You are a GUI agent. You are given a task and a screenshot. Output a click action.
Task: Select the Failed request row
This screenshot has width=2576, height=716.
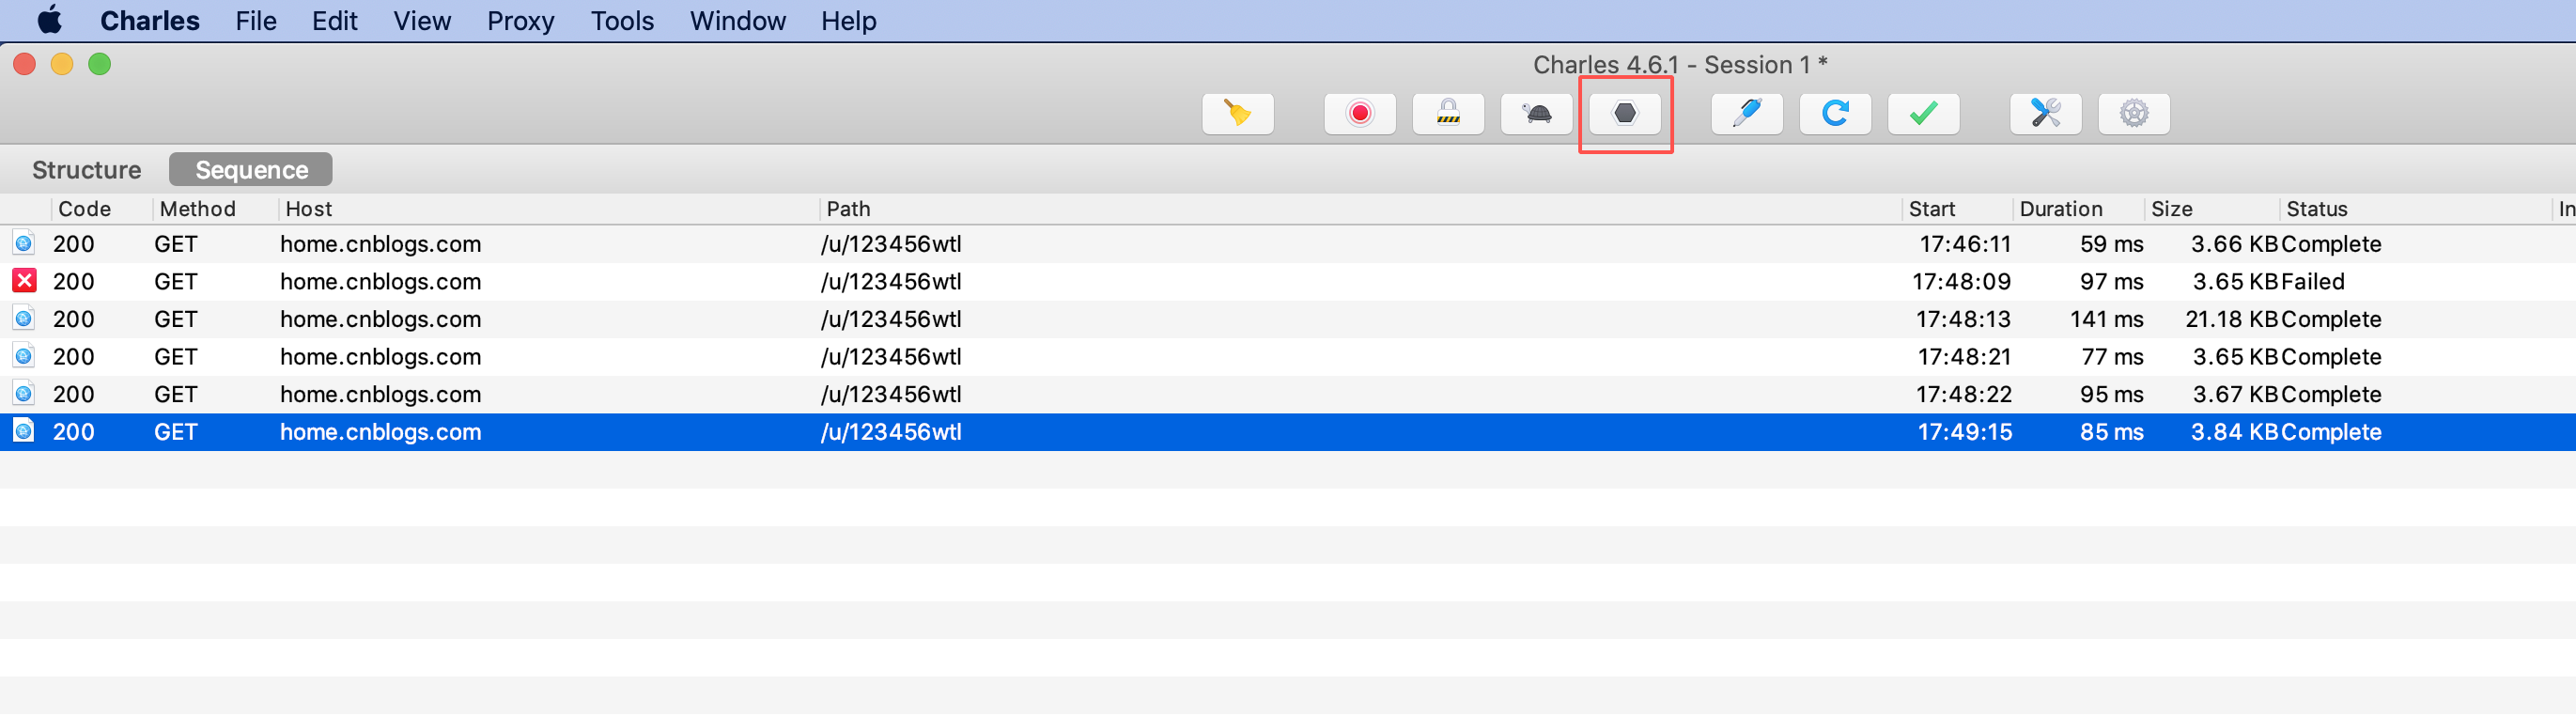point(1288,282)
